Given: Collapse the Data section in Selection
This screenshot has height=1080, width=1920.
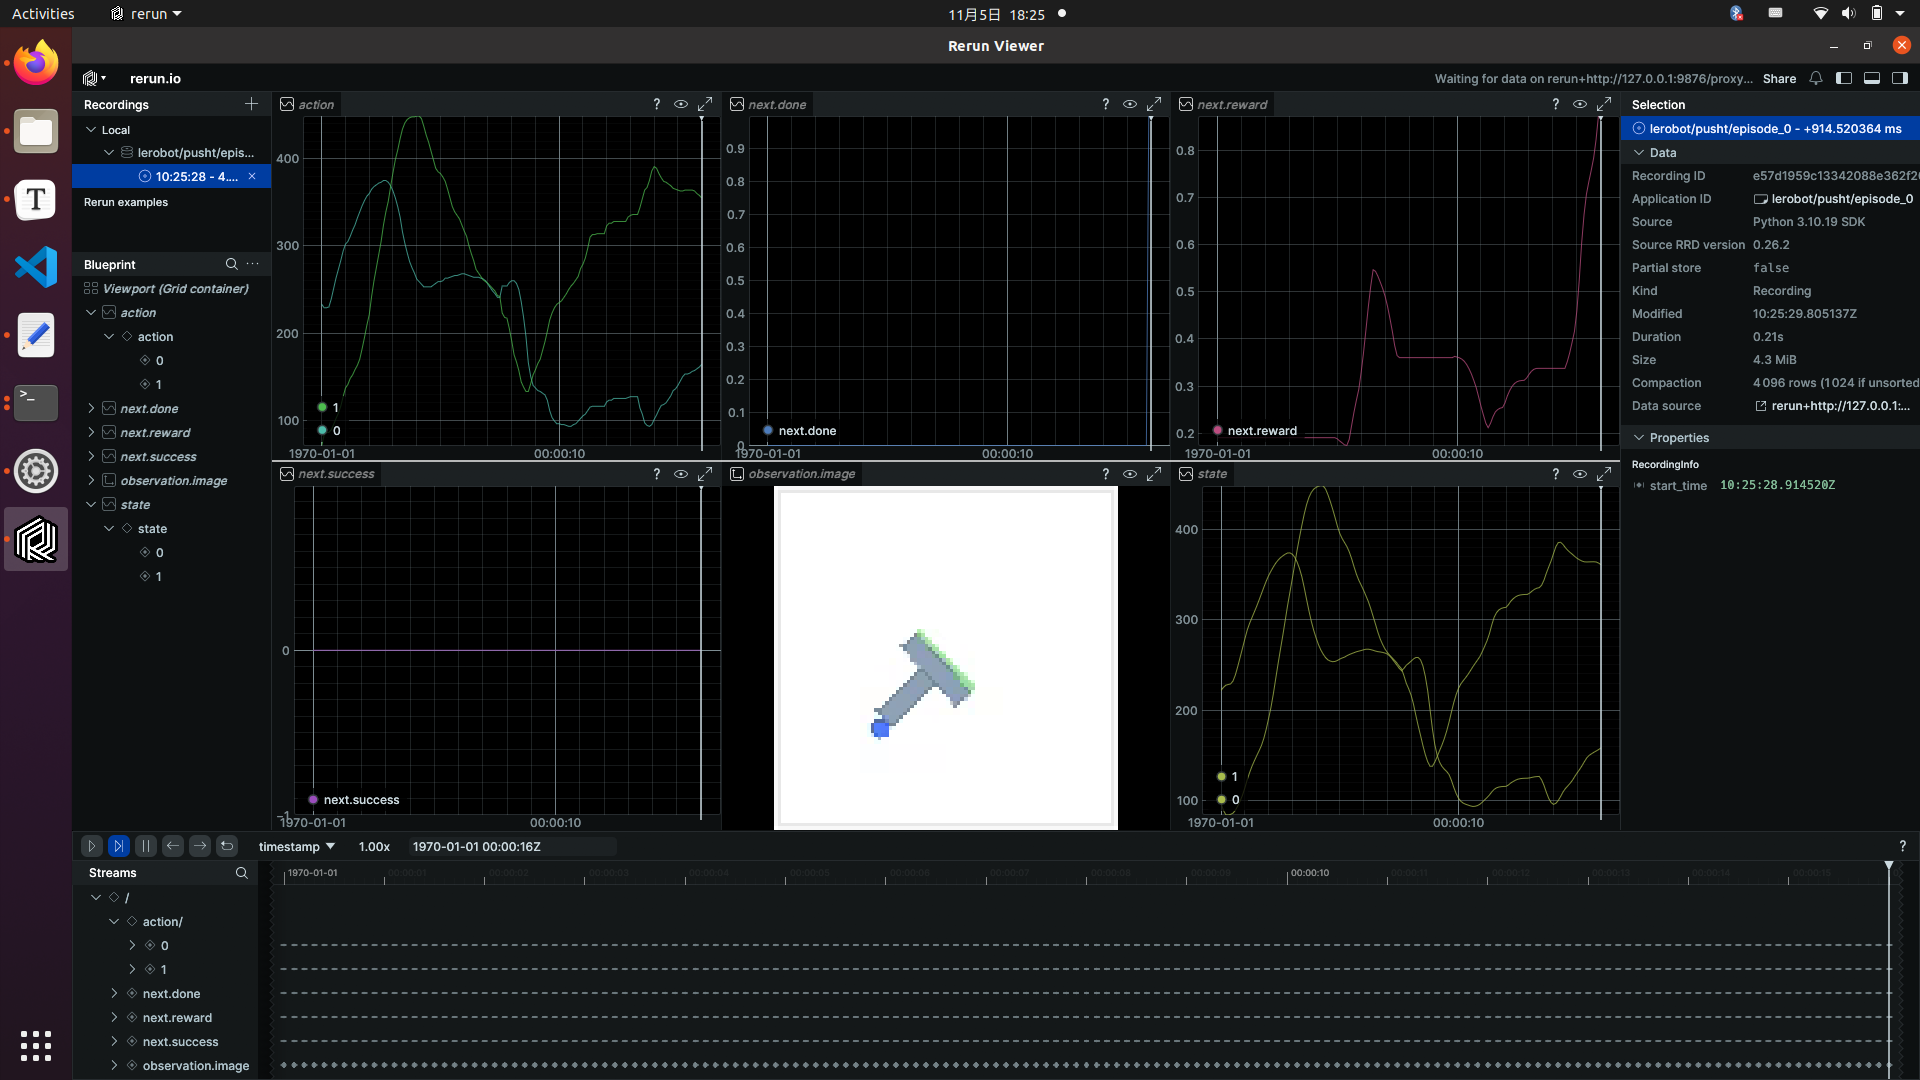Looking at the screenshot, I should tap(1639, 153).
